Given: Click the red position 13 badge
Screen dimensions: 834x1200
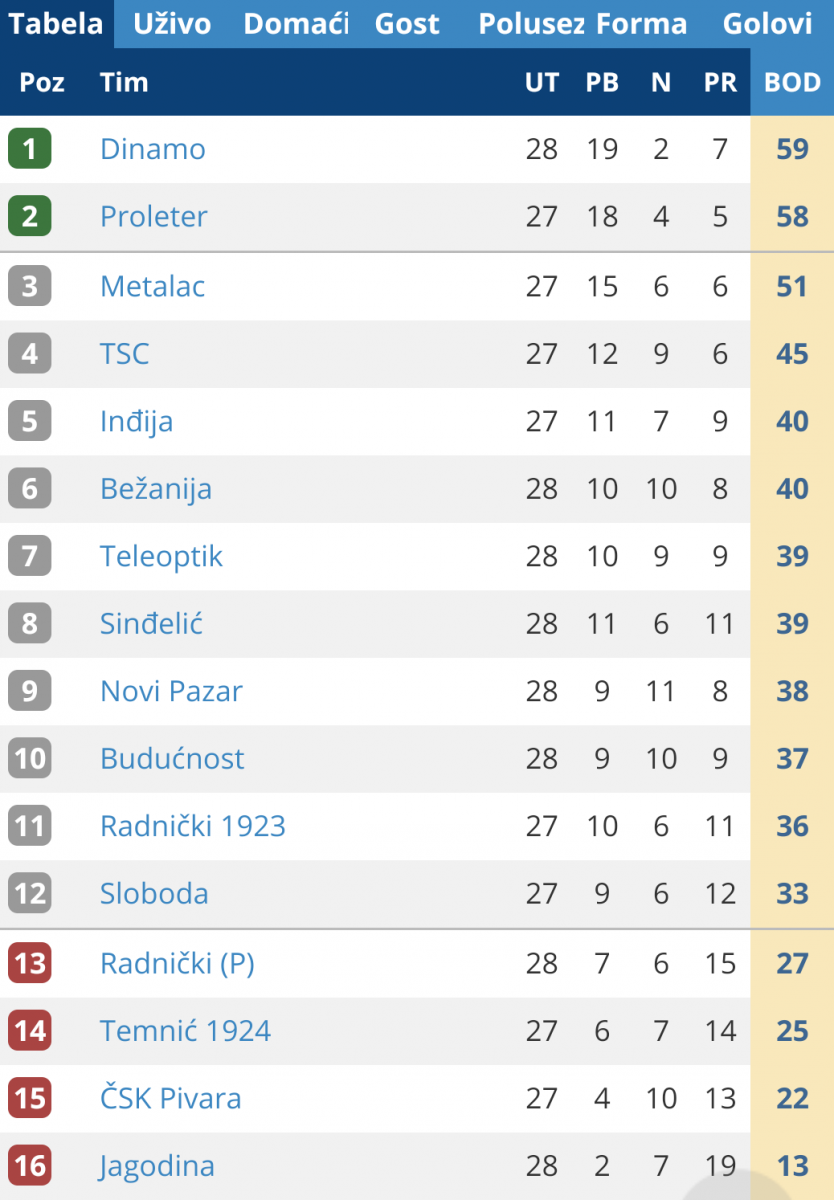Looking at the screenshot, I should coord(29,963).
